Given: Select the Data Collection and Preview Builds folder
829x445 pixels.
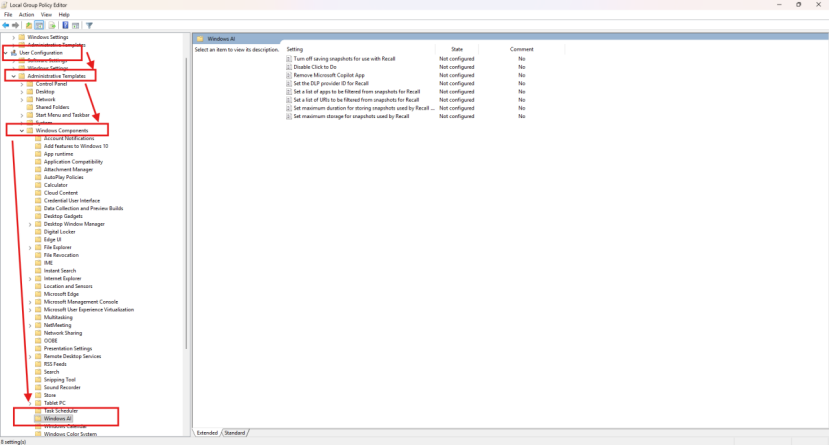Looking at the screenshot, I should (x=84, y=209).
